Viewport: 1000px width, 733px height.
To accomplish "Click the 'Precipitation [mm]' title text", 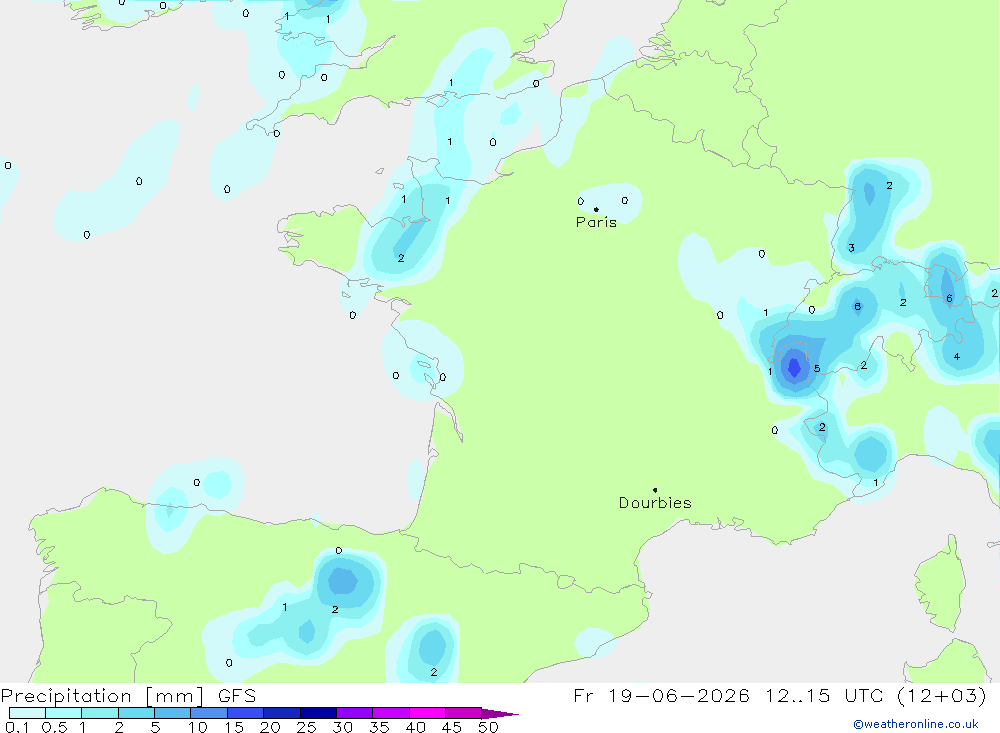I will point(102,696).
